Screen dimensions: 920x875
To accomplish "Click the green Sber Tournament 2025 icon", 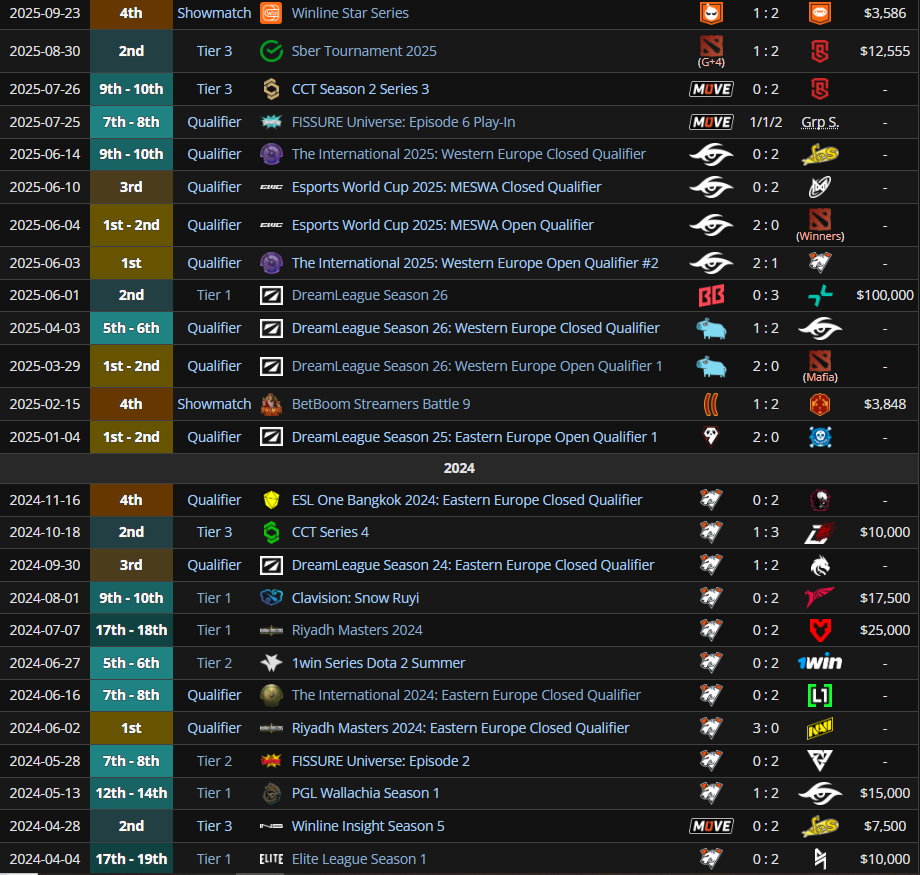I will click(x=271, y=51).
